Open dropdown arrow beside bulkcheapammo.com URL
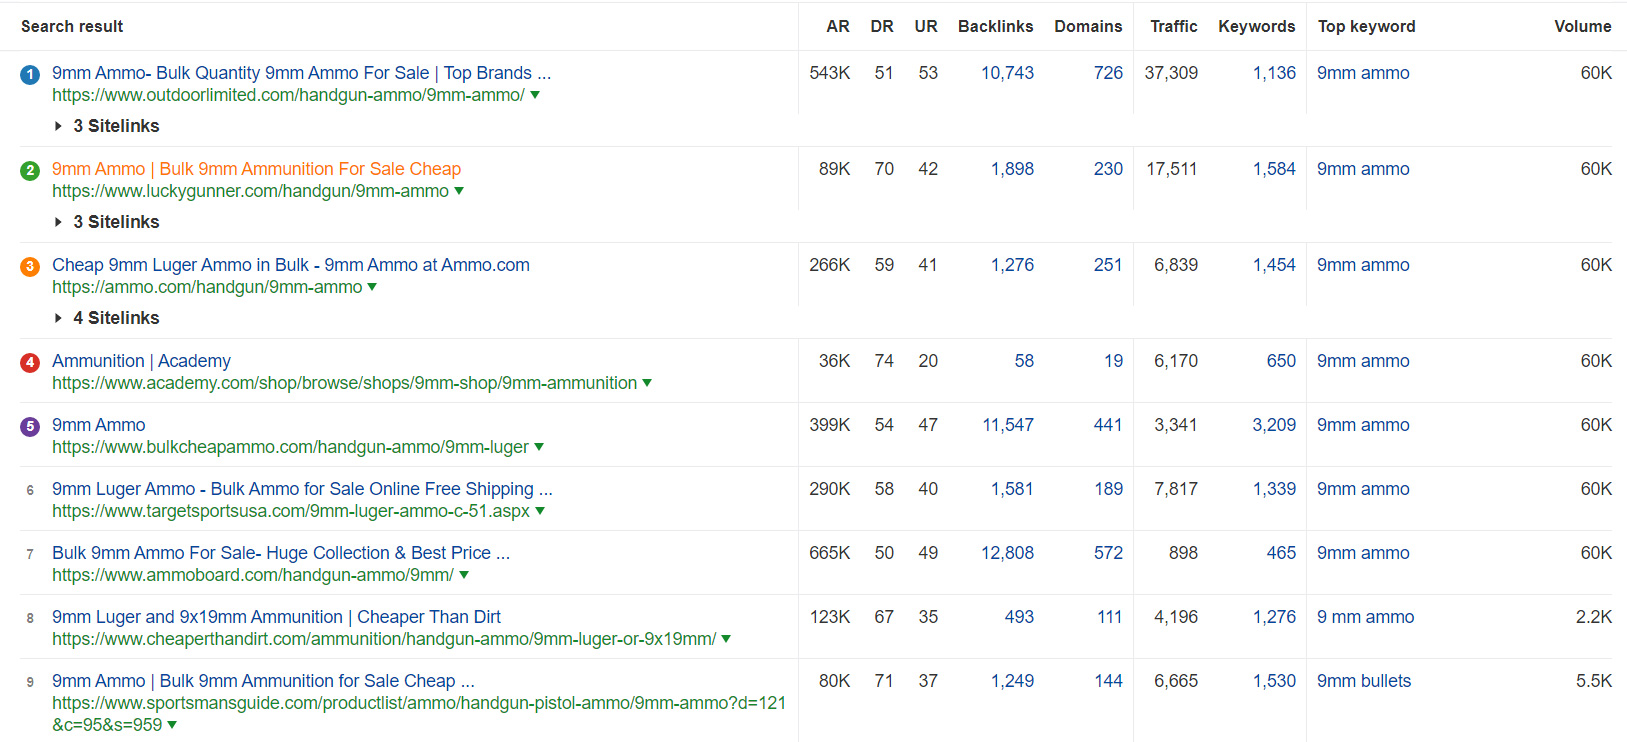The image size is (1627, 742). coord(539,447)
